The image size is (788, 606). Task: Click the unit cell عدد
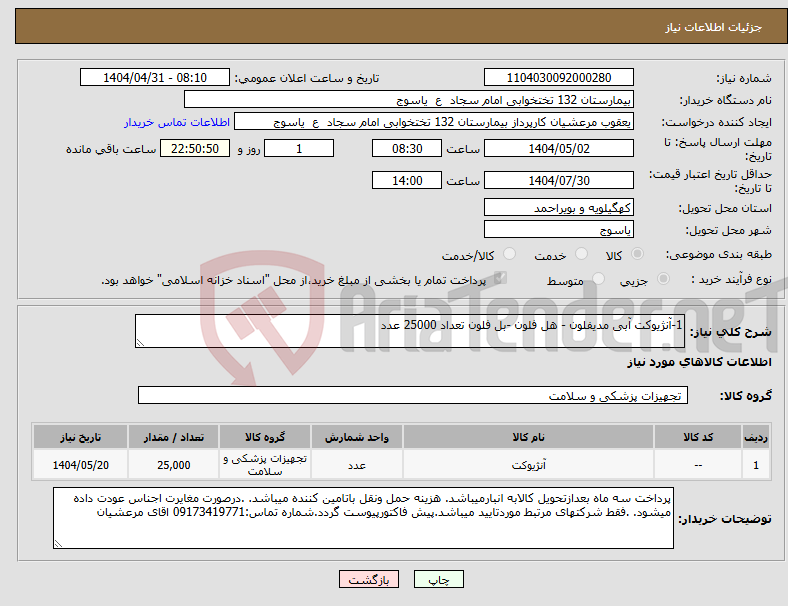pos(356,465)
